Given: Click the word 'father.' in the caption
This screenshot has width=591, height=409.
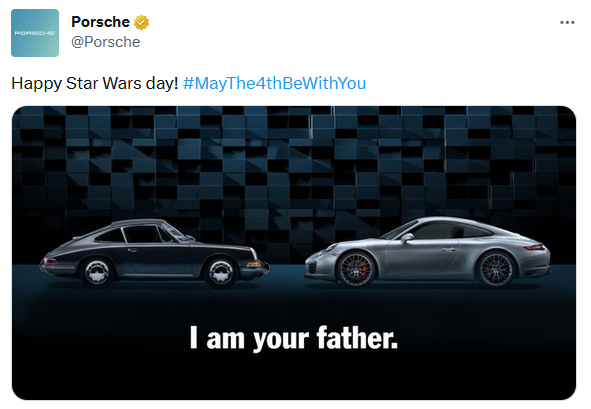Looking at the screenshot, I should click(x=357, y=337).
